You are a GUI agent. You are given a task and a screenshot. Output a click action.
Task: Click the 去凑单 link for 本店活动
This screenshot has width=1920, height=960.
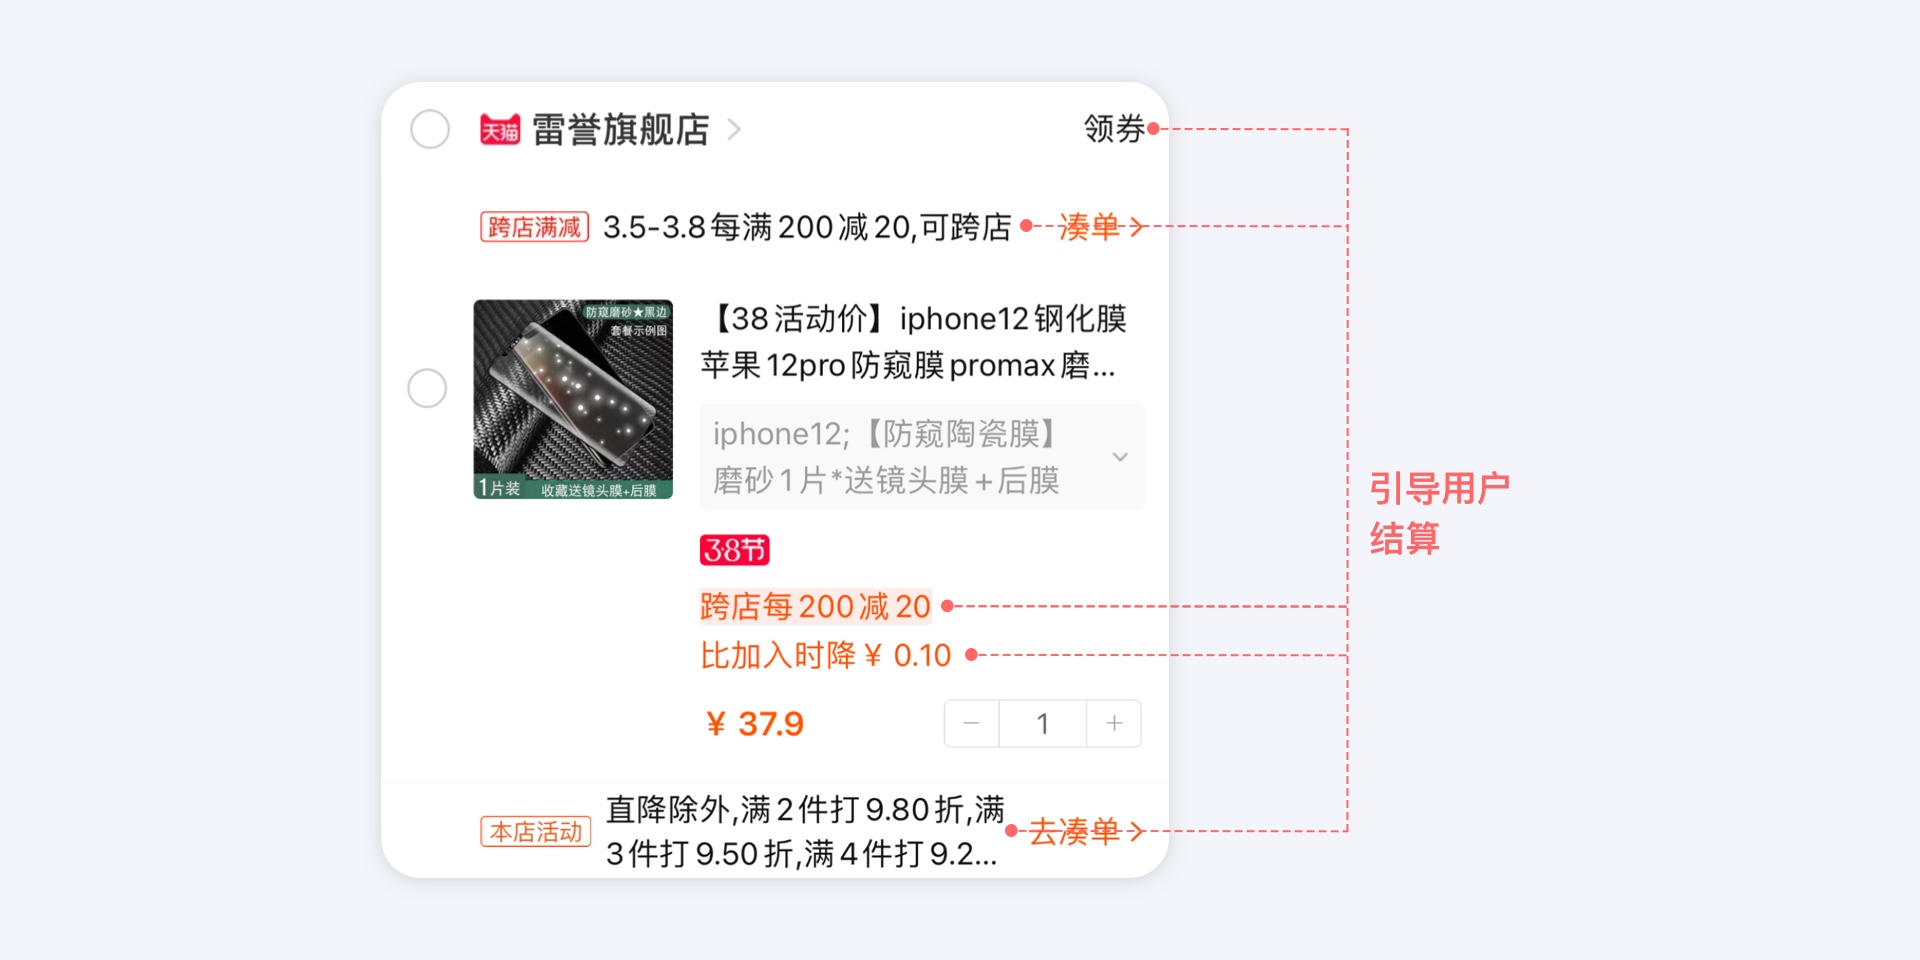1074,831
